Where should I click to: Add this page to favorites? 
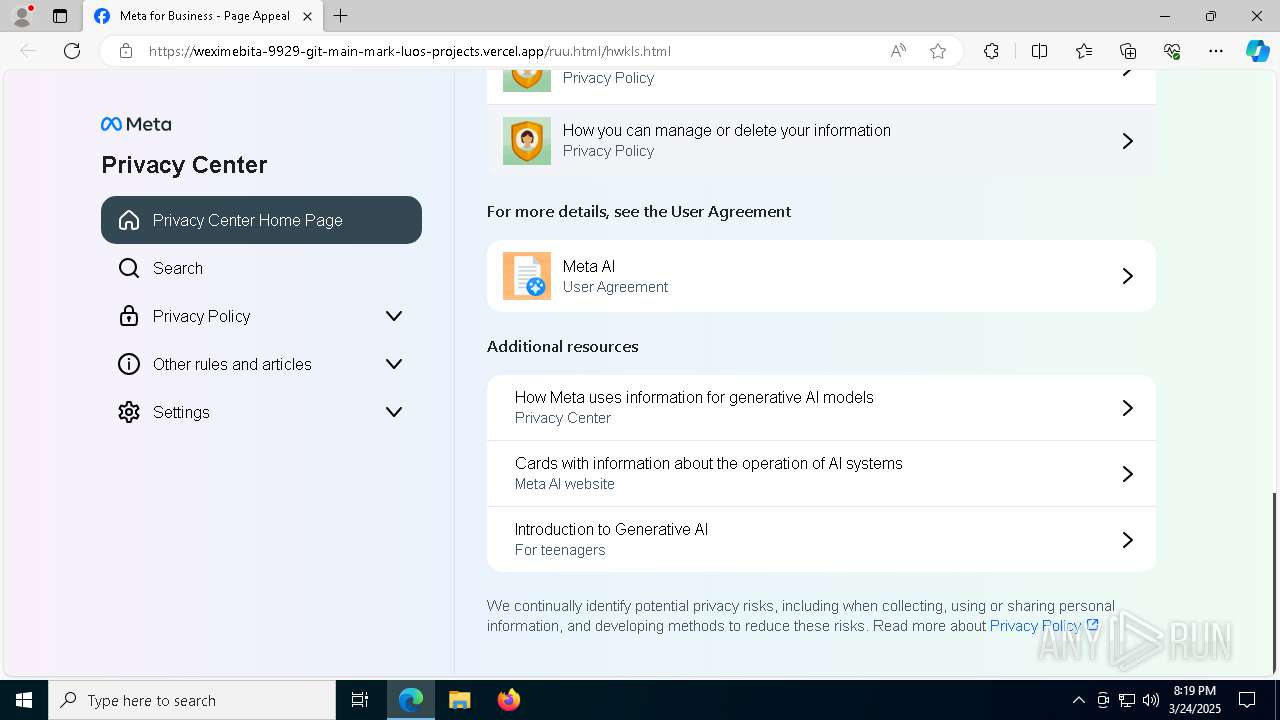click(x=938, y=51)
